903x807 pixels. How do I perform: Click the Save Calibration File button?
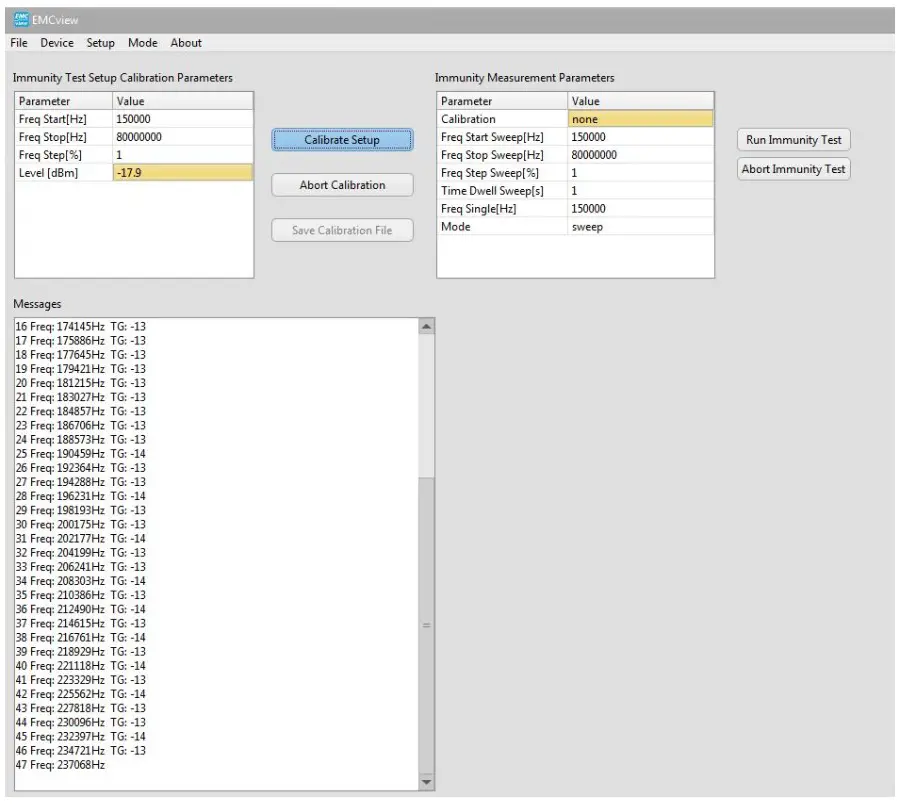coord(342,230)
